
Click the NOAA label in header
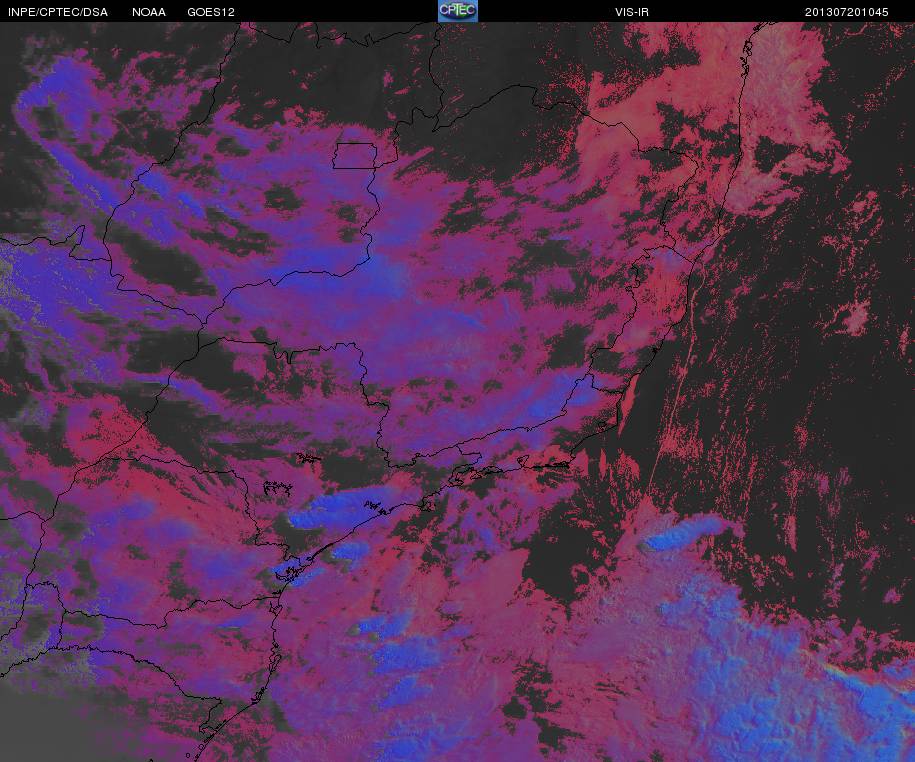pyautogui.click(x=149, y=12)
